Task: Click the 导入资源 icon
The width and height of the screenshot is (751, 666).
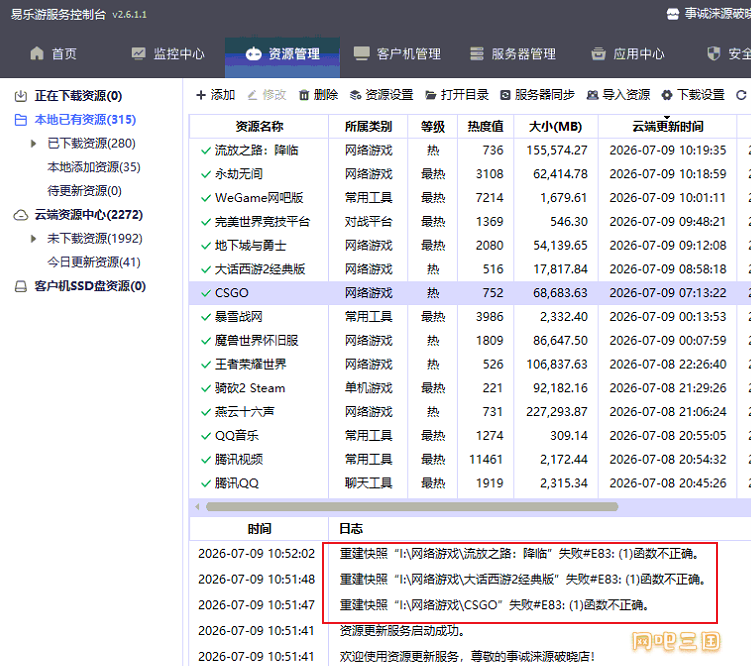Action: click(592, 95)
